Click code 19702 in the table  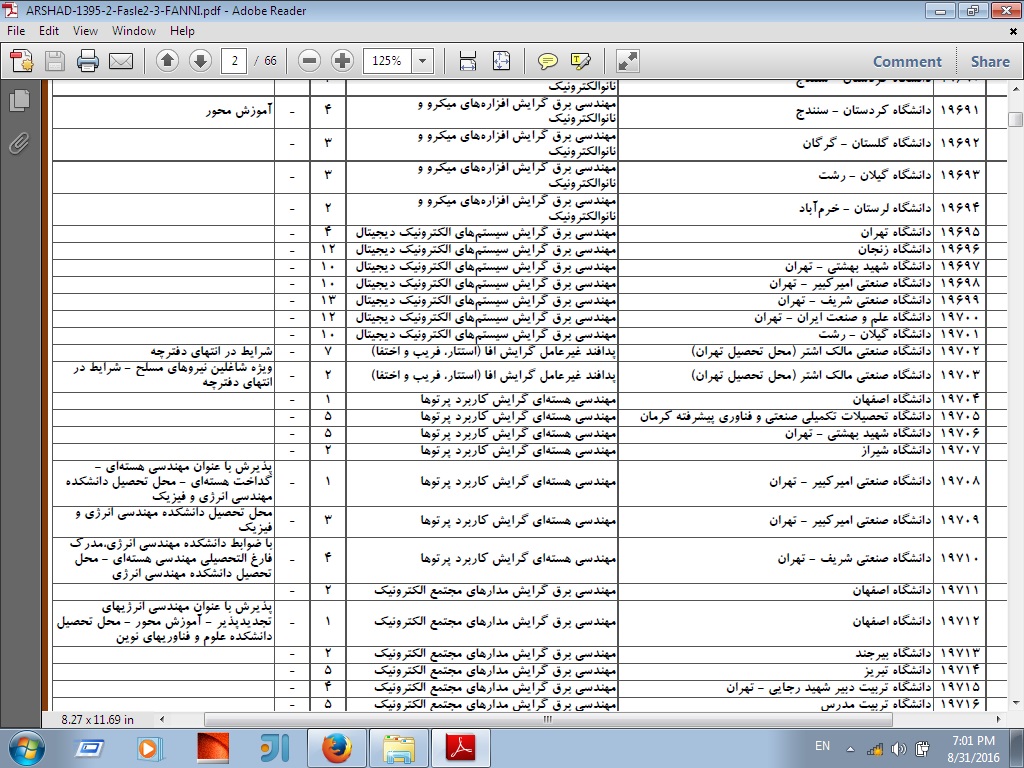[x=960, y=352]
